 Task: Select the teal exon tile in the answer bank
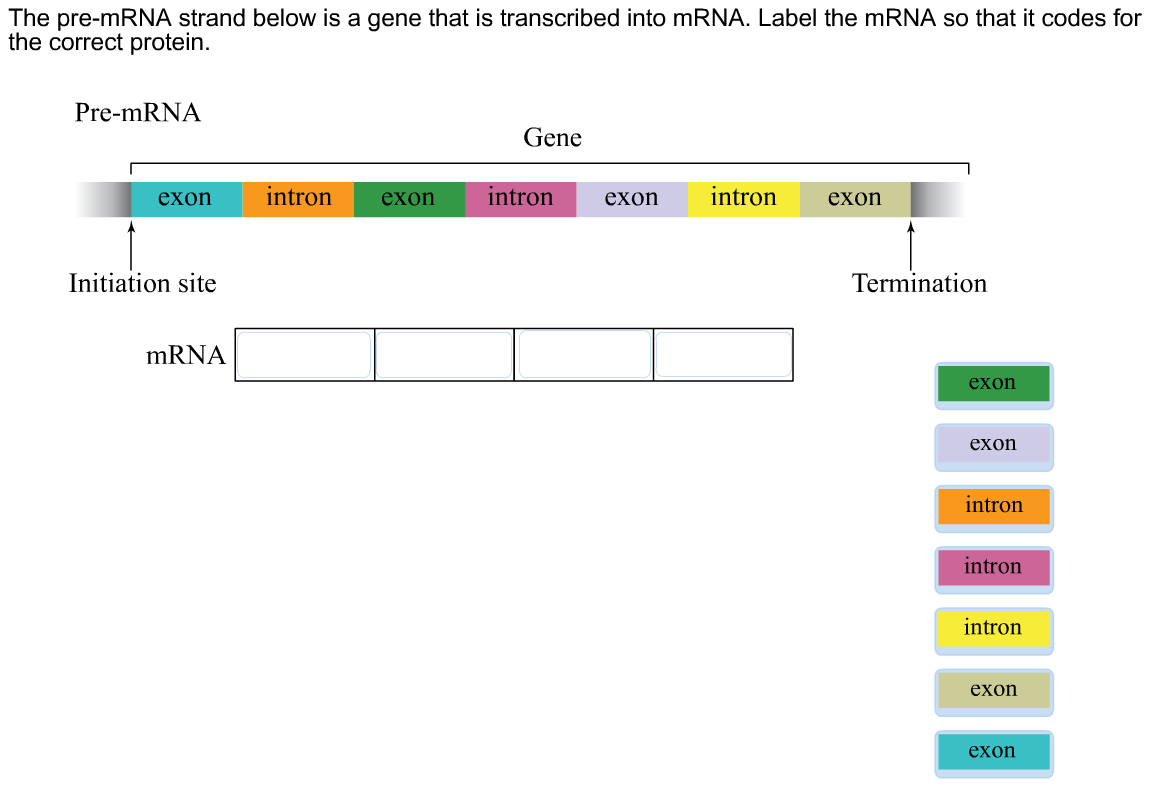pos(993,752)
